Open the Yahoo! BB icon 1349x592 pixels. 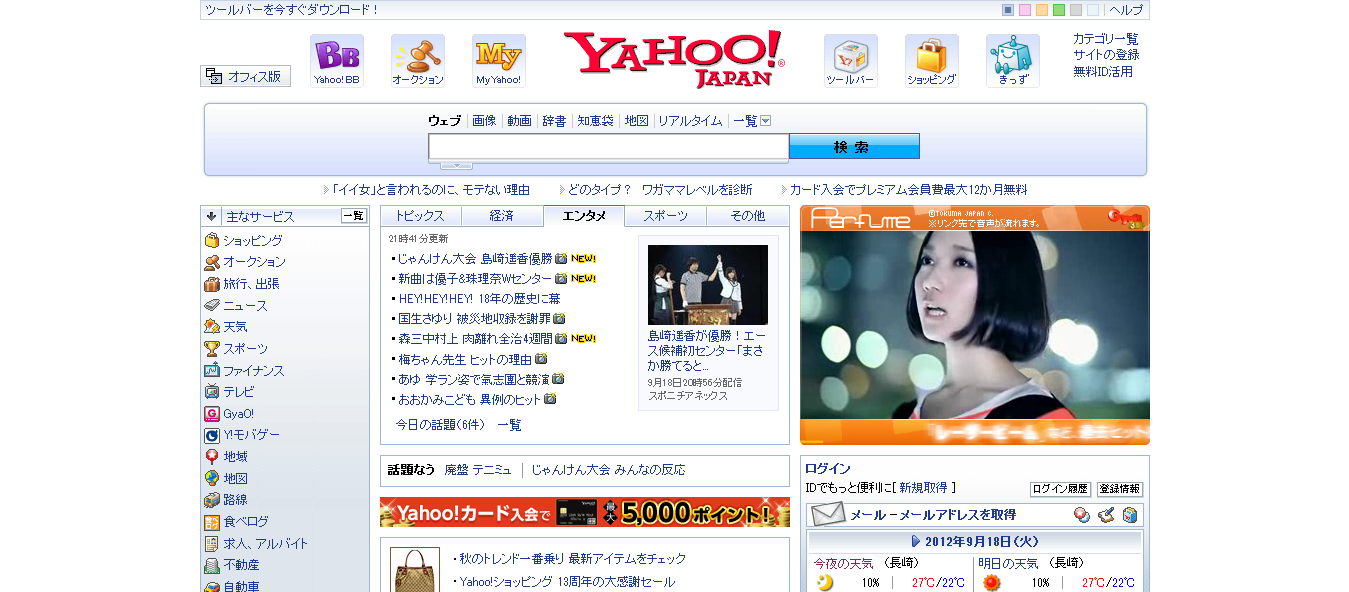pos(337,61)
